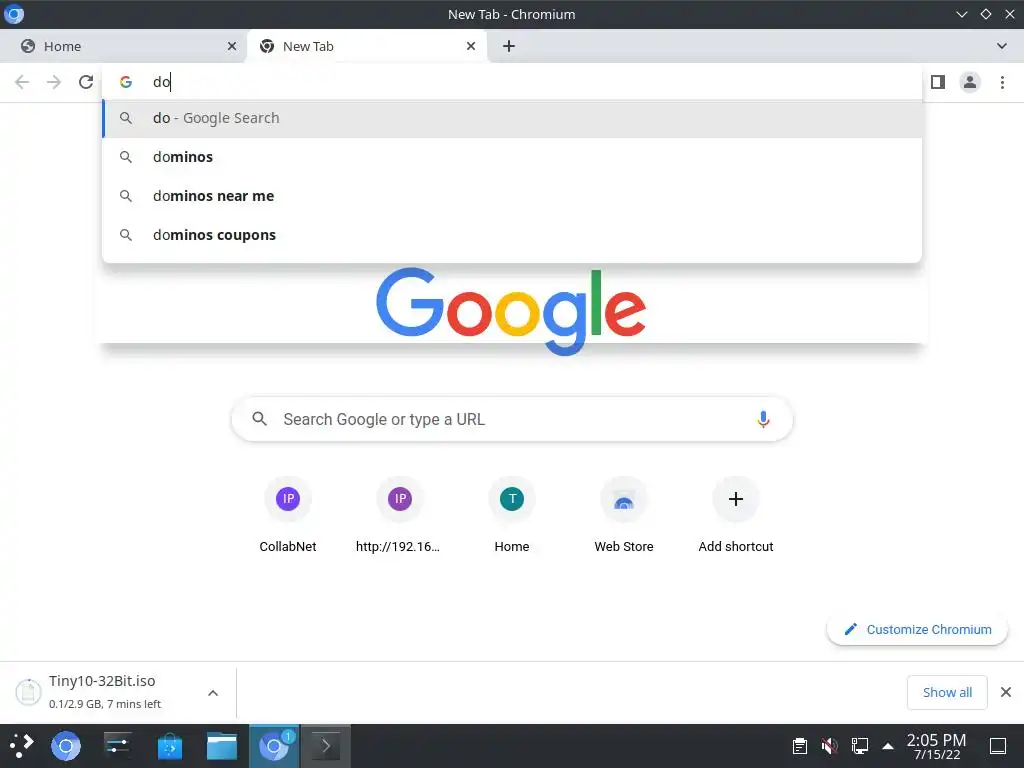Open the Home shortcut tile
The width and height of the screenshot is (1024, 768).
tap(512, 516)
